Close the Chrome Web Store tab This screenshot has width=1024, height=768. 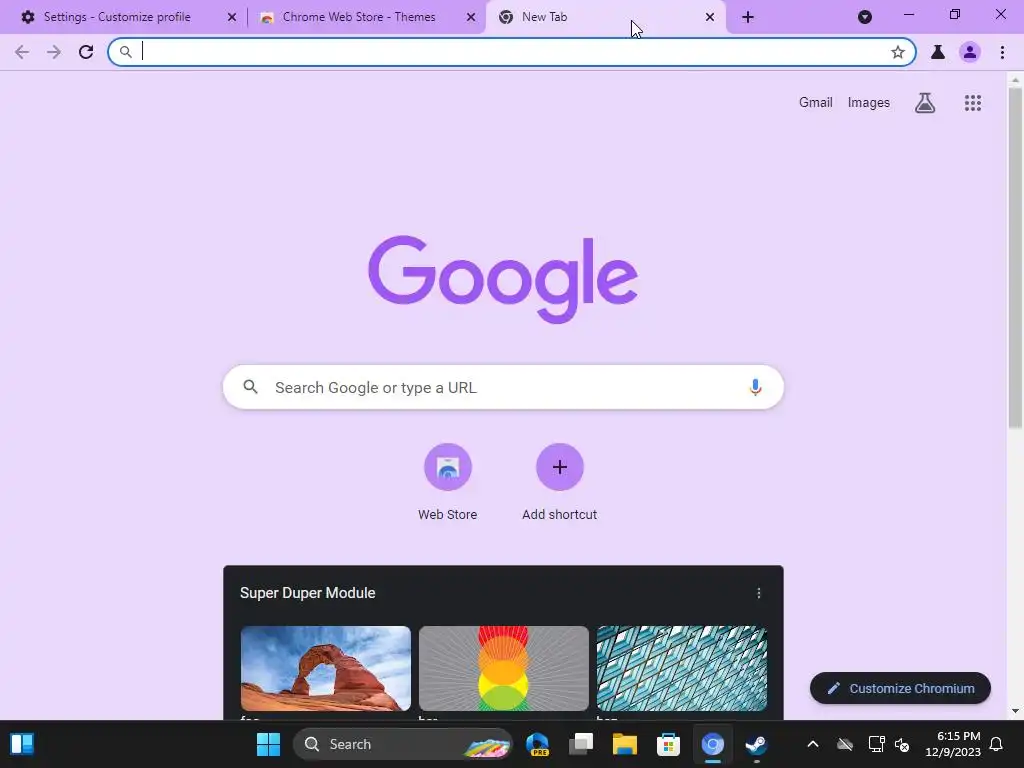(x=471, y=17)
